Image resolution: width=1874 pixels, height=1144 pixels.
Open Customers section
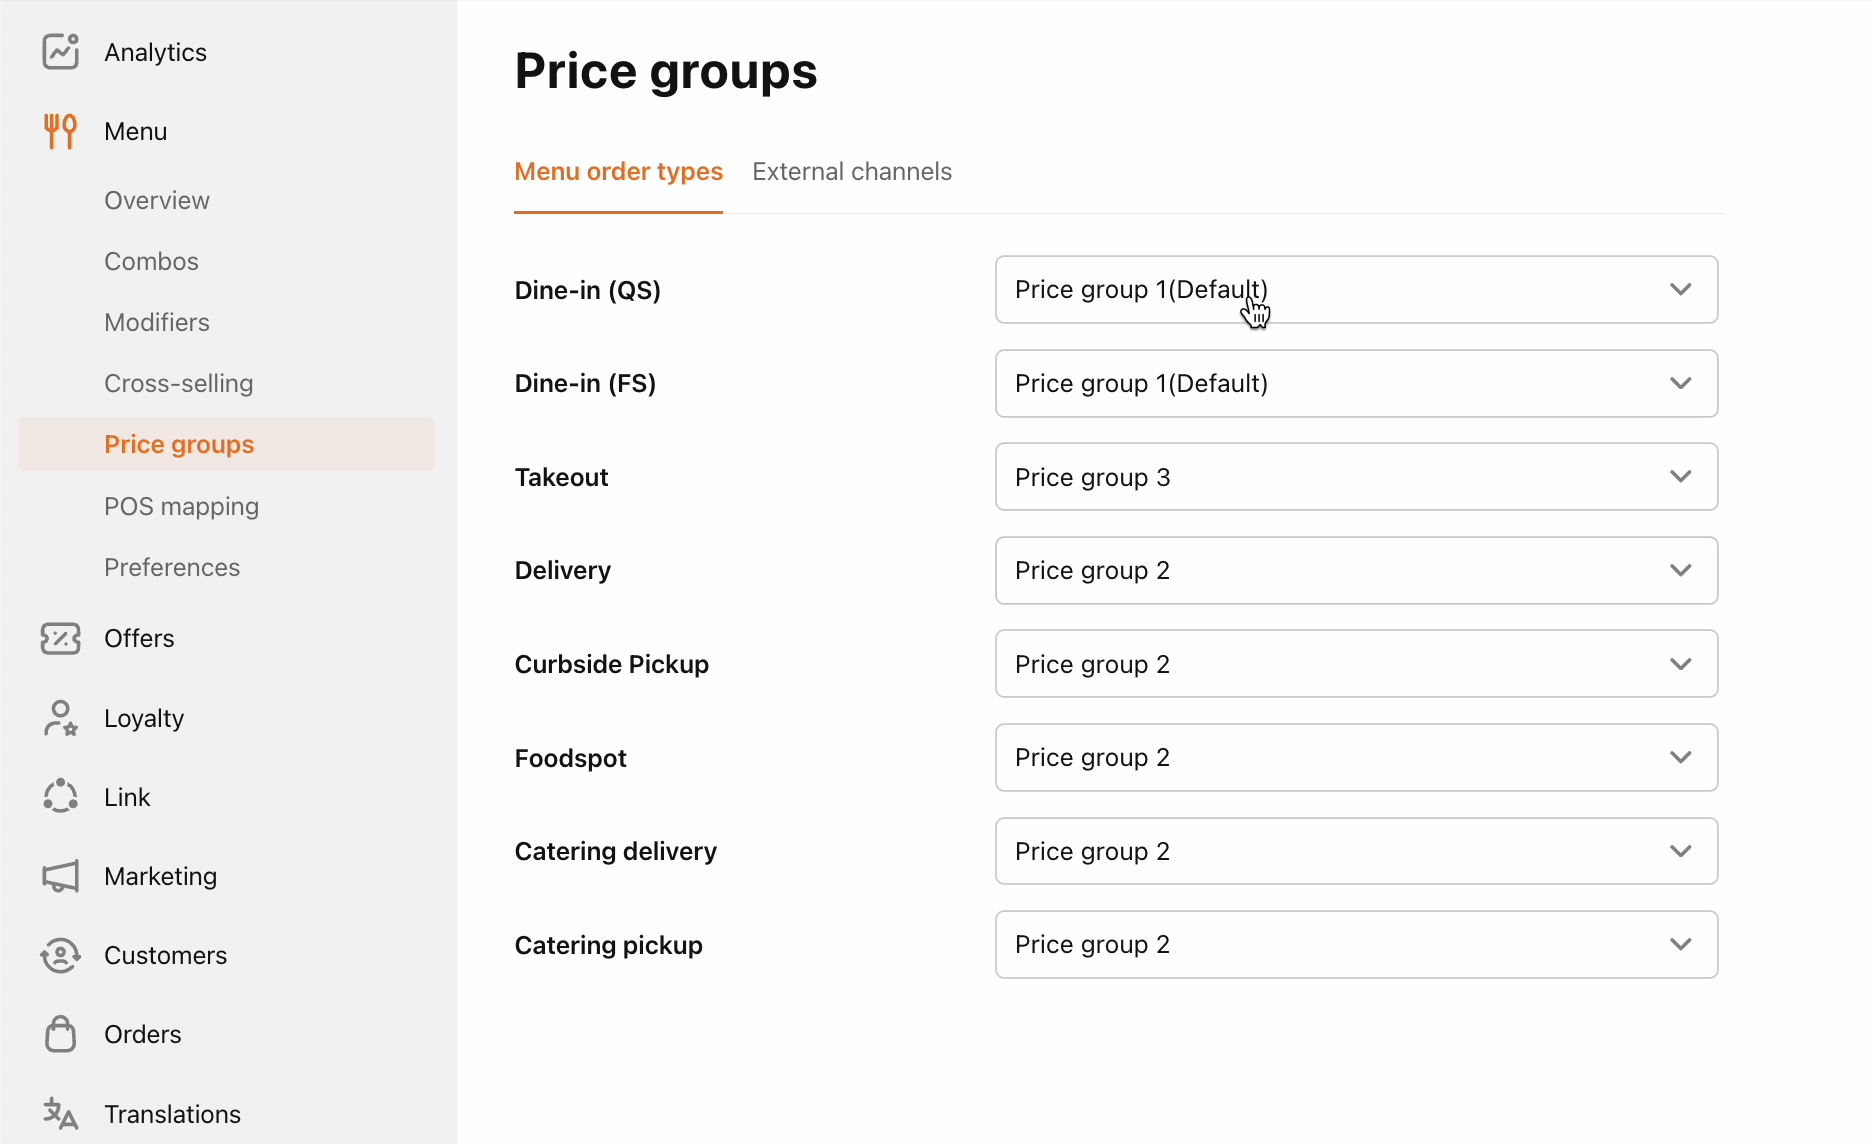[165, 955]
